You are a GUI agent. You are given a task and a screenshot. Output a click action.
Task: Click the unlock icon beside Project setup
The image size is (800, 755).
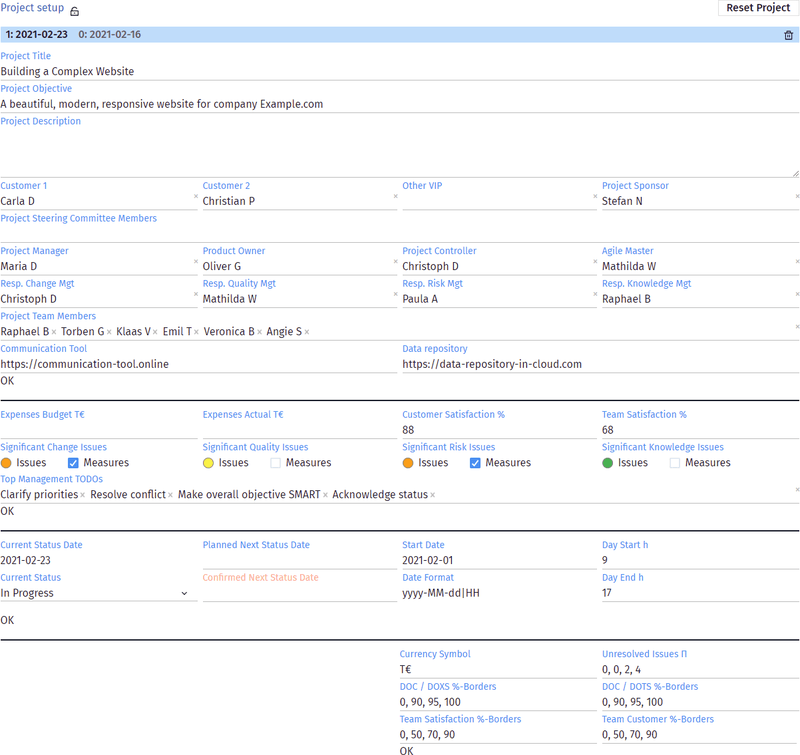click(x=75, y=11)
